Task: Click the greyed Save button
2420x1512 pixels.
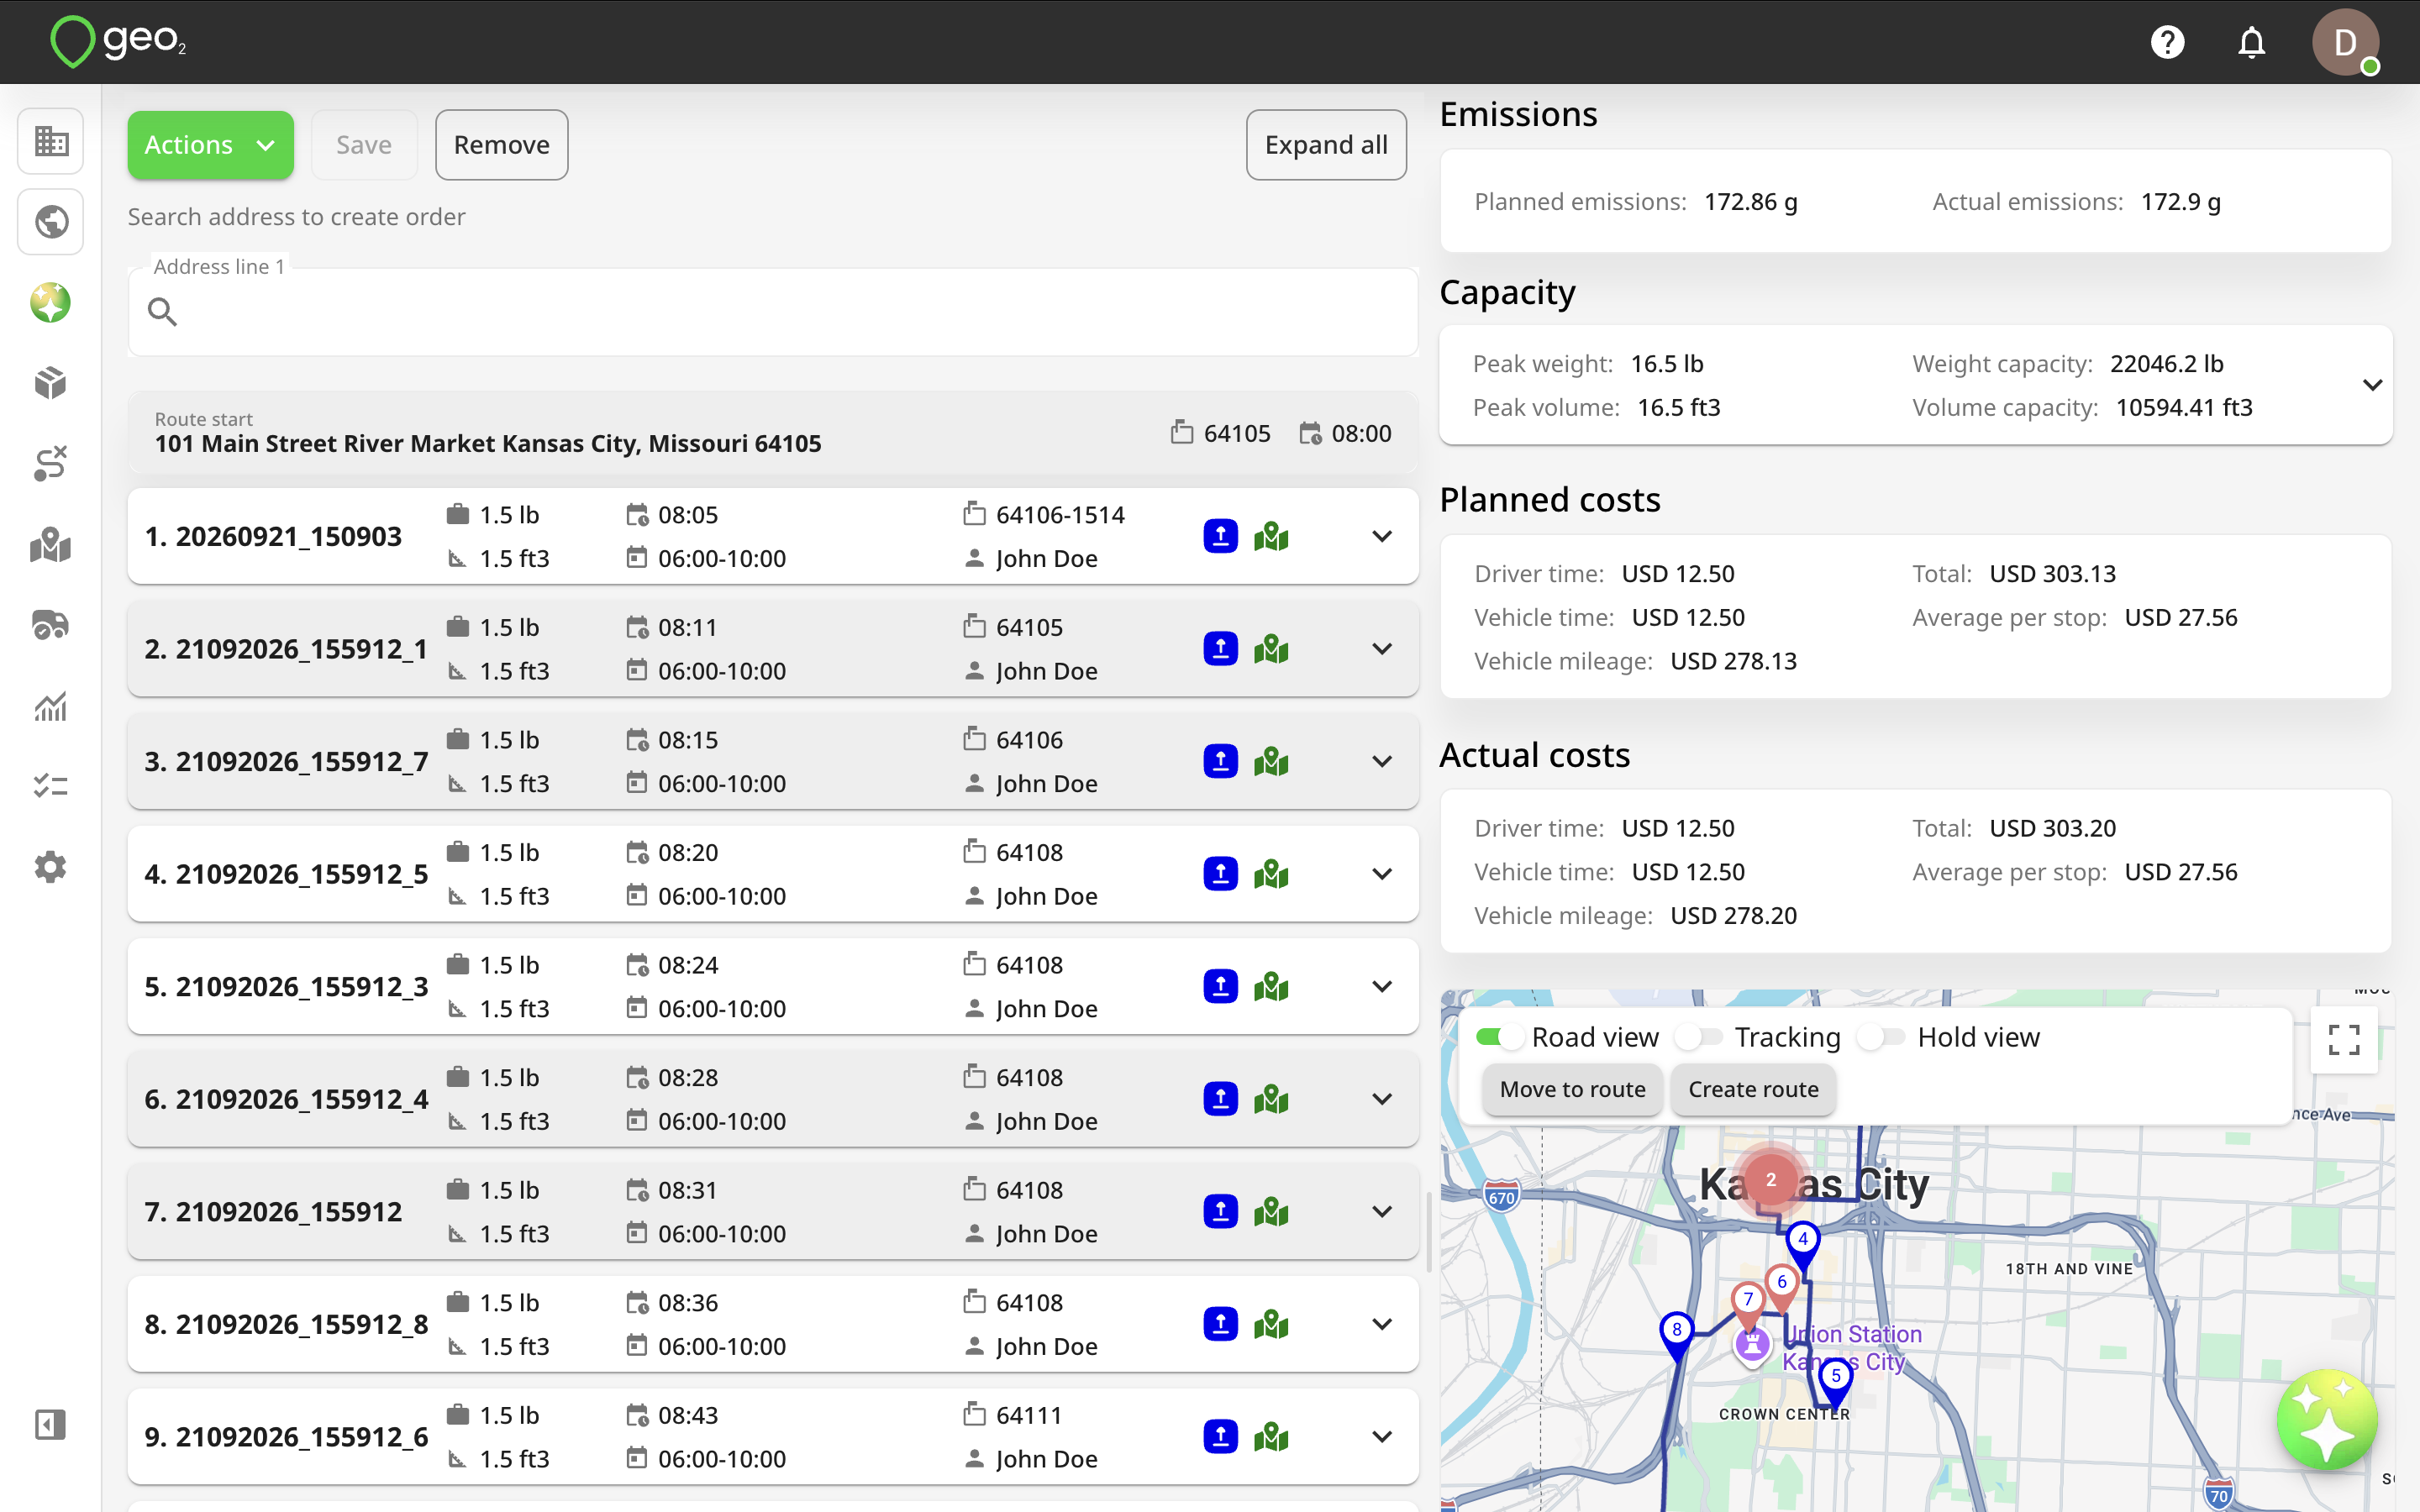Action: coord(364,145)
